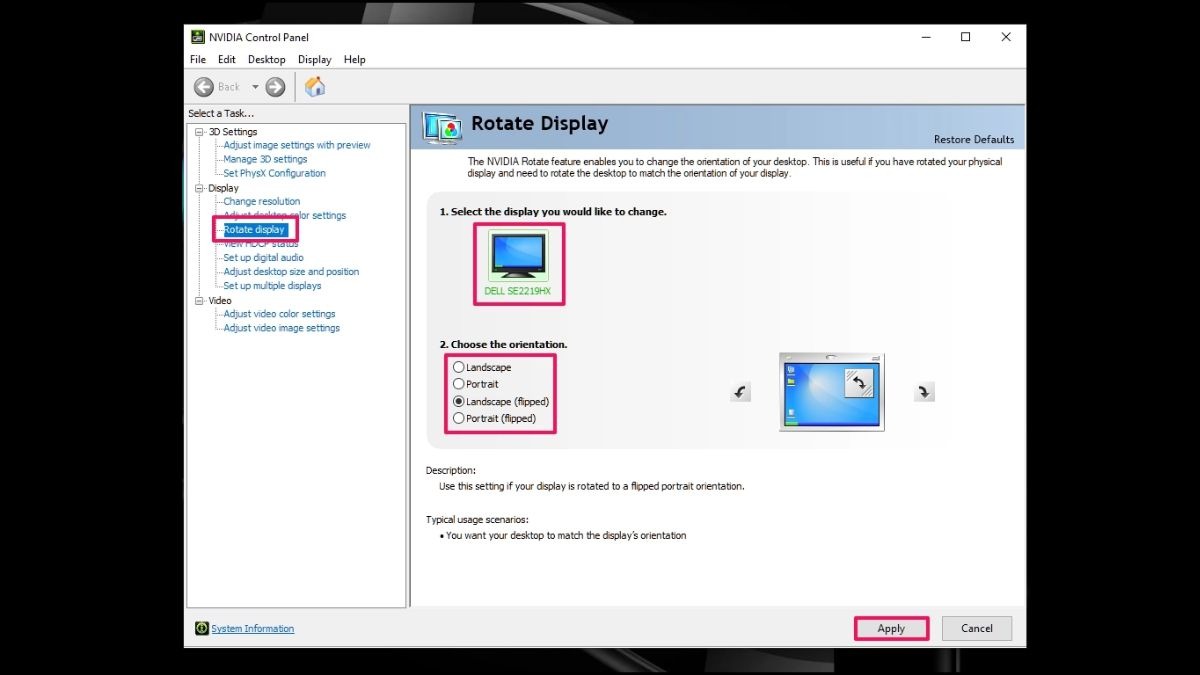Image resolution: width=1200 pixels, height=675 pixels.
Task: Close the NVIDIA Control Panel window
Action: (x=1006, y=37)
